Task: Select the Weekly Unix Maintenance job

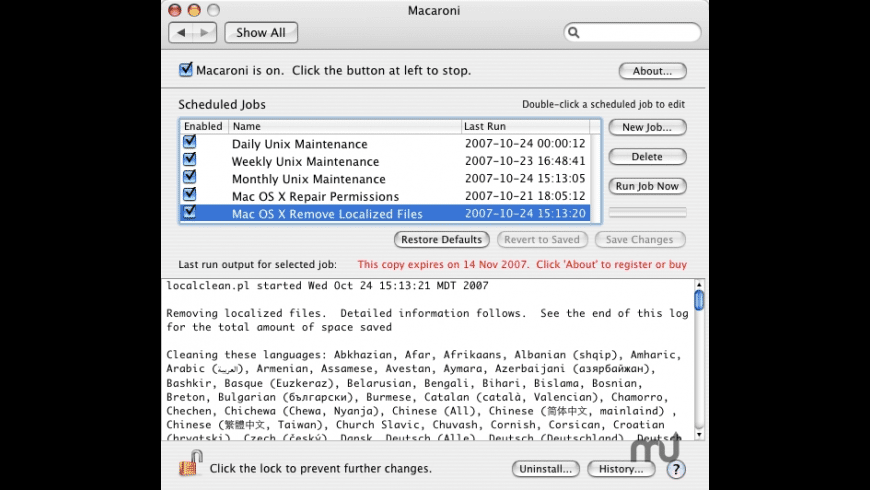Action: (x=385, y=161)
